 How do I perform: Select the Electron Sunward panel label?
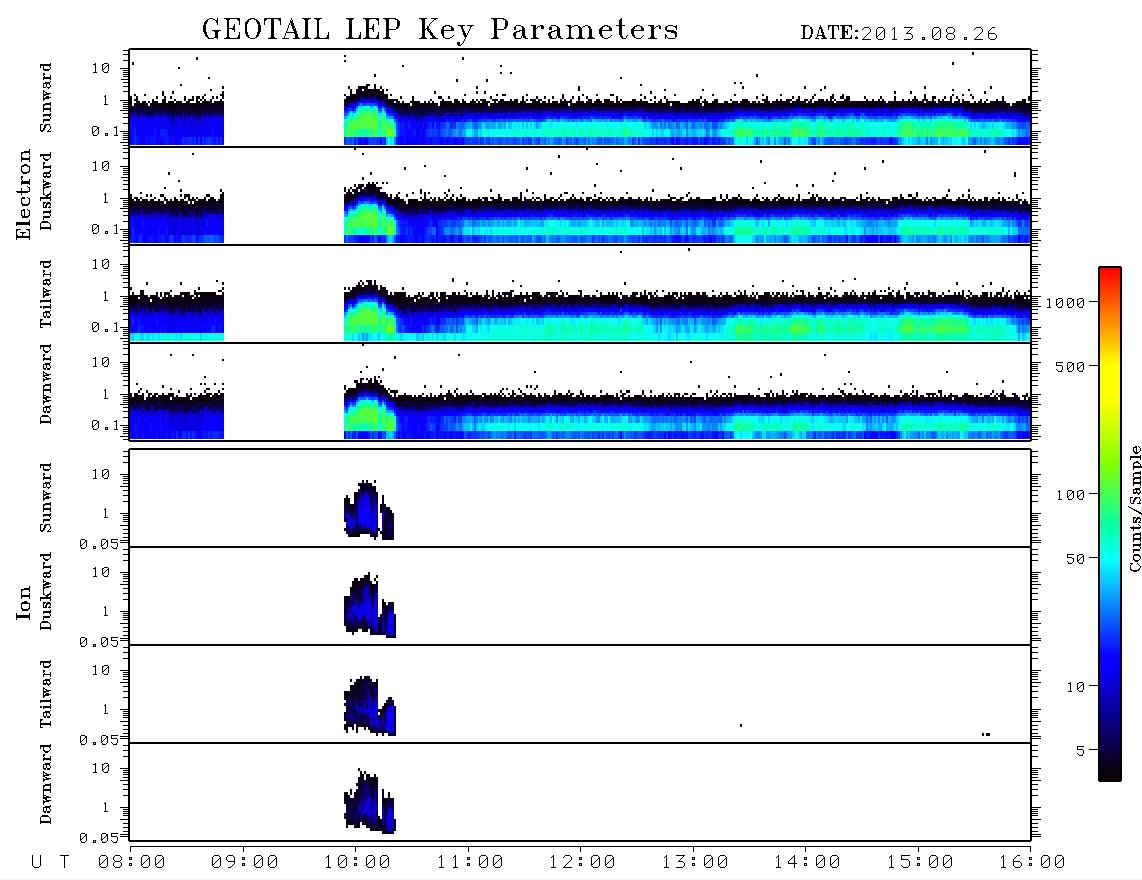[46, 98]
